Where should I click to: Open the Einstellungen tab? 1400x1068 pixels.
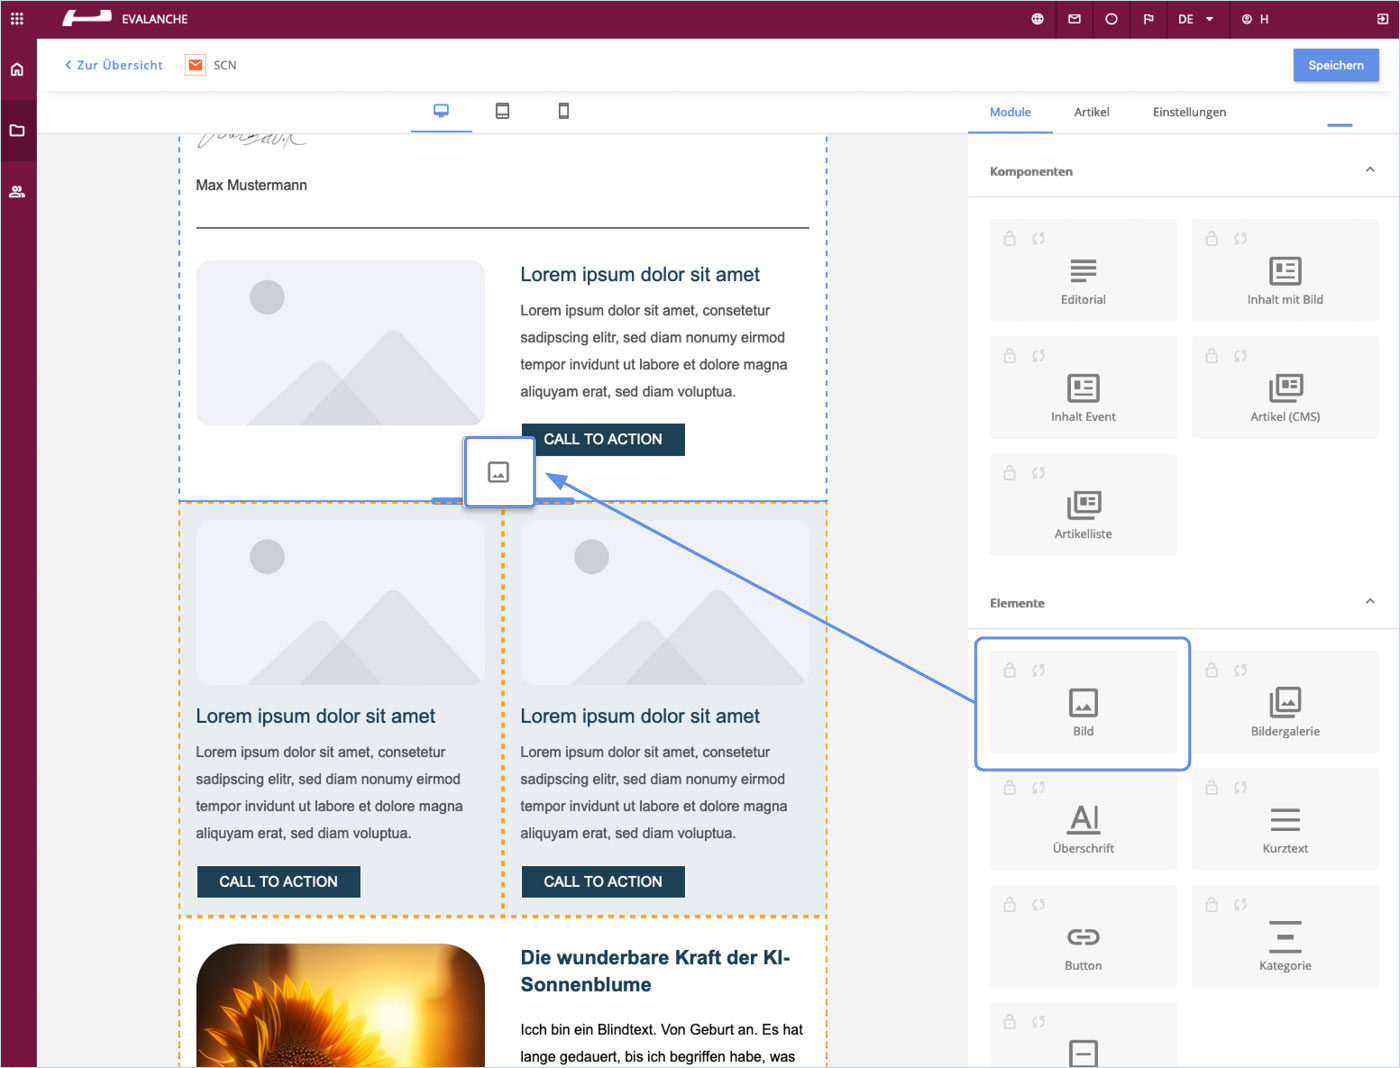pyautogui.click(x=1188, y=112)
